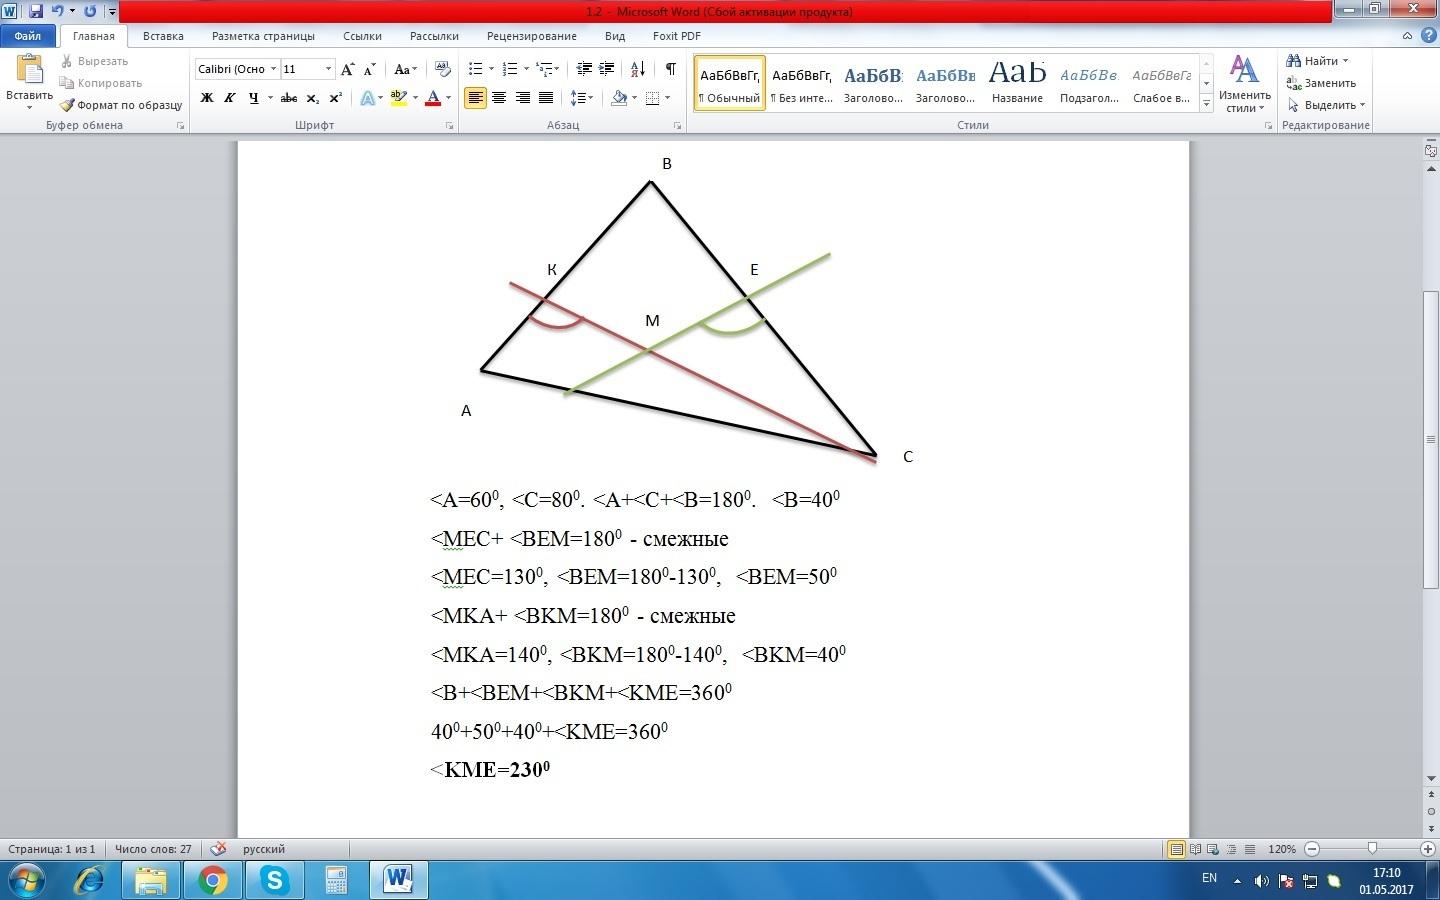Enable center text alignment
The width and height of the screenshot is (1440, 900).
(499, 98)
